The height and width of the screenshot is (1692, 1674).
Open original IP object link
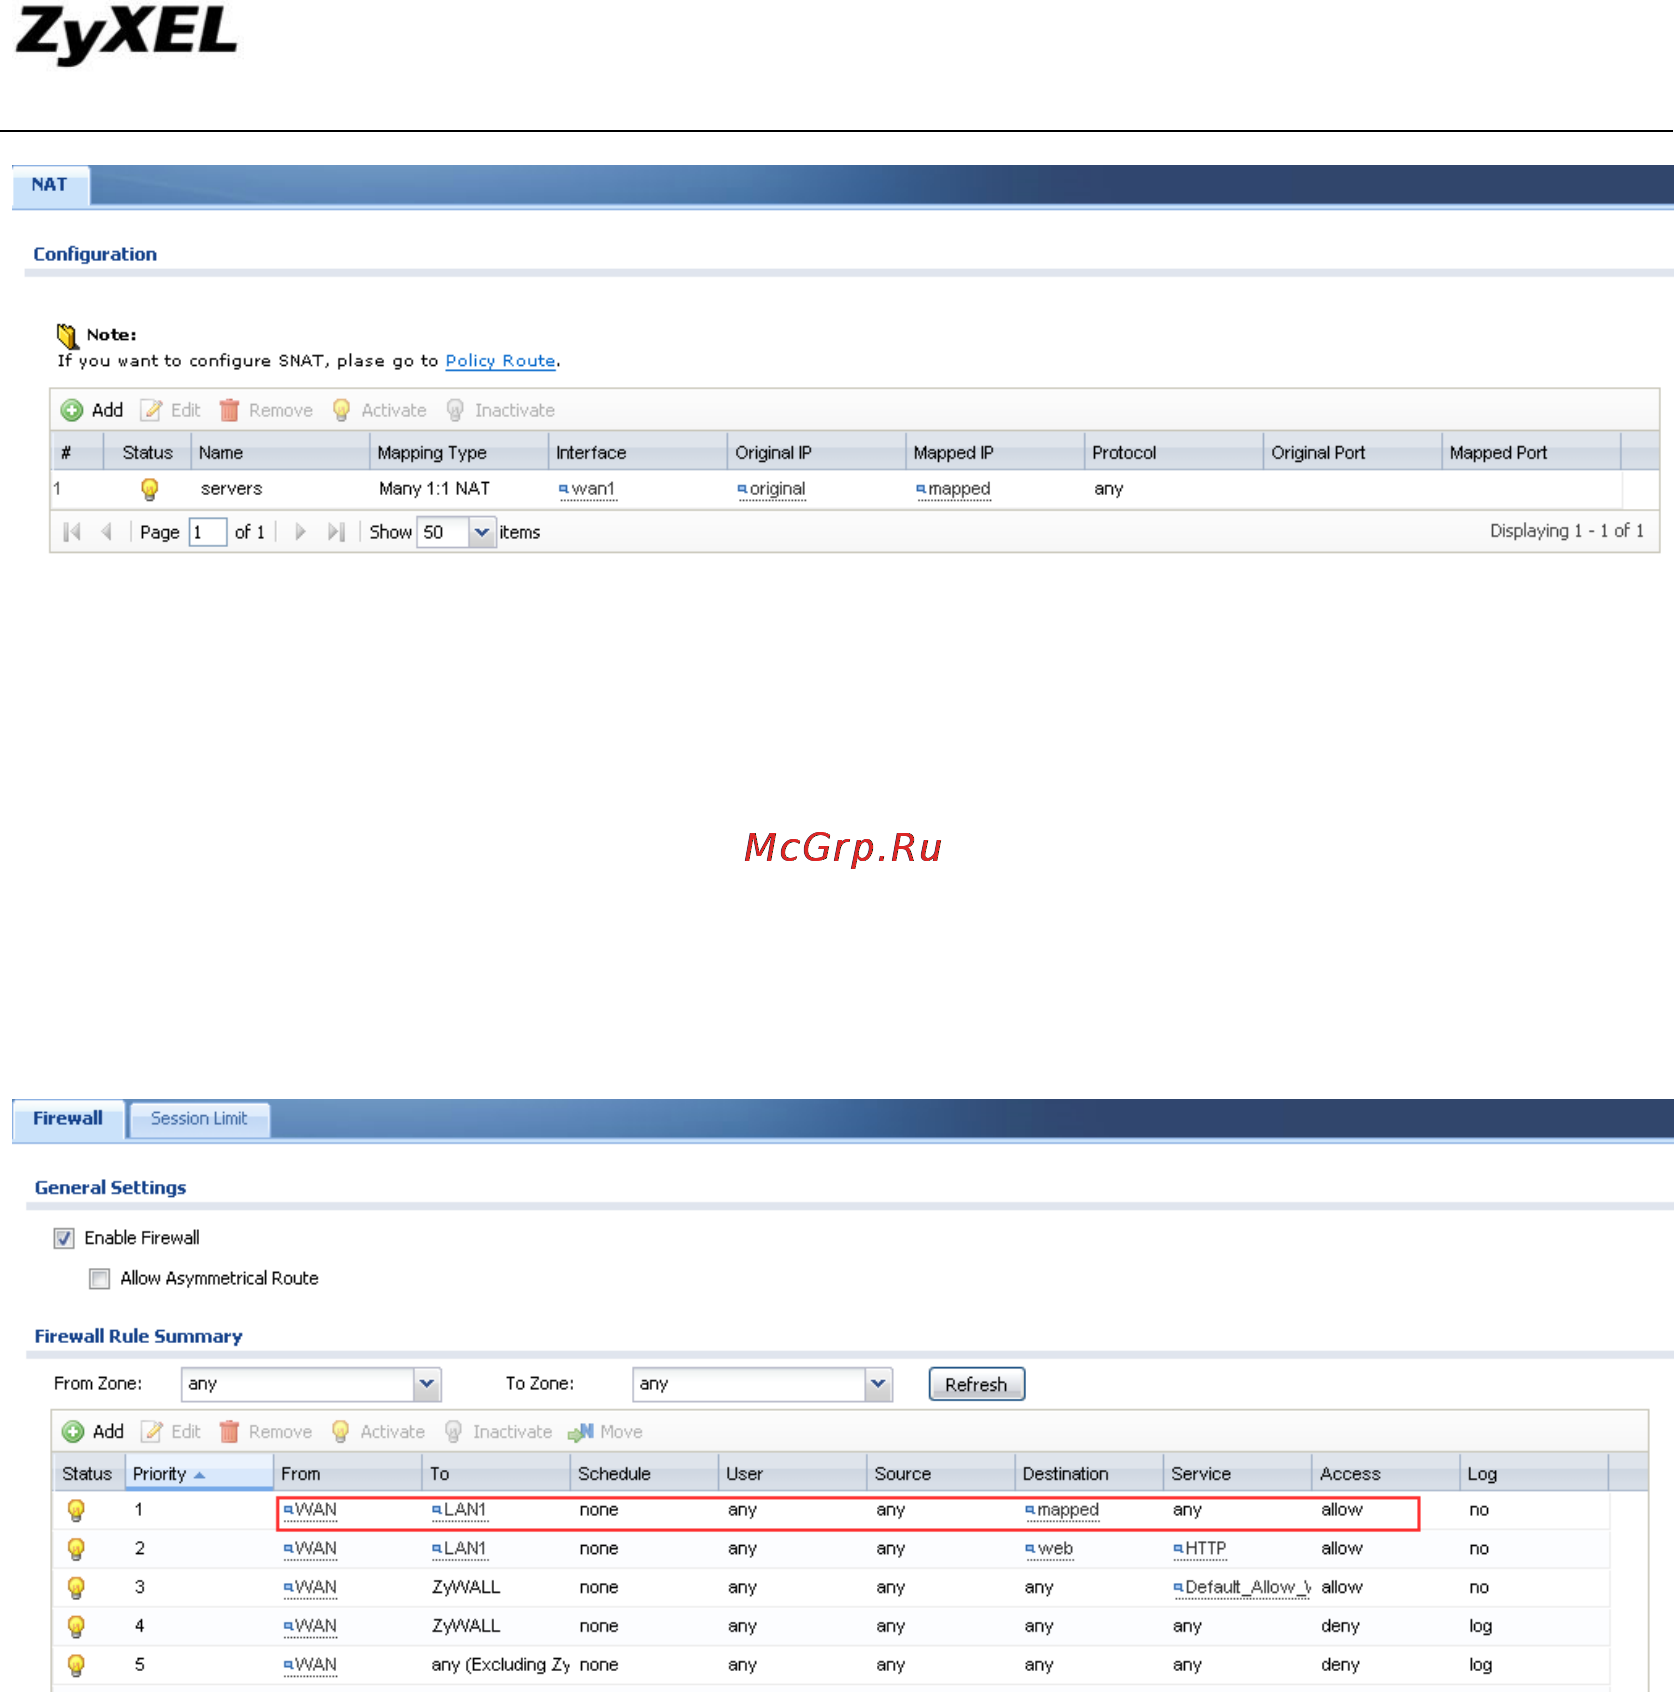771,489
